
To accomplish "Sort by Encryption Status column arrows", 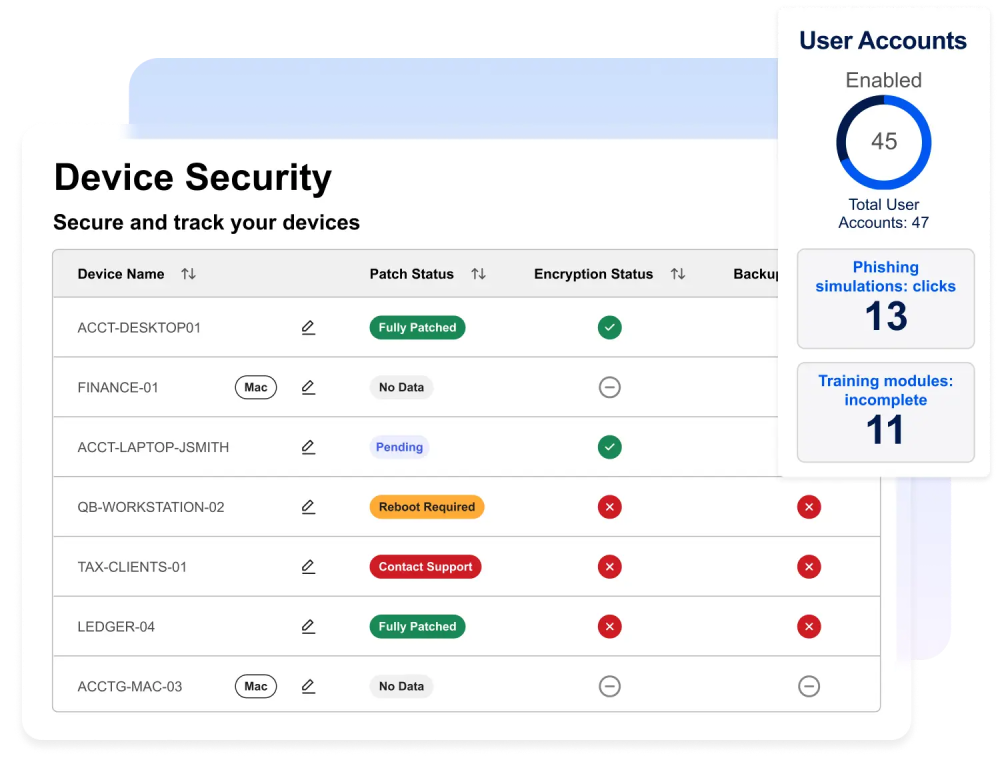I will tap(678, 274).
